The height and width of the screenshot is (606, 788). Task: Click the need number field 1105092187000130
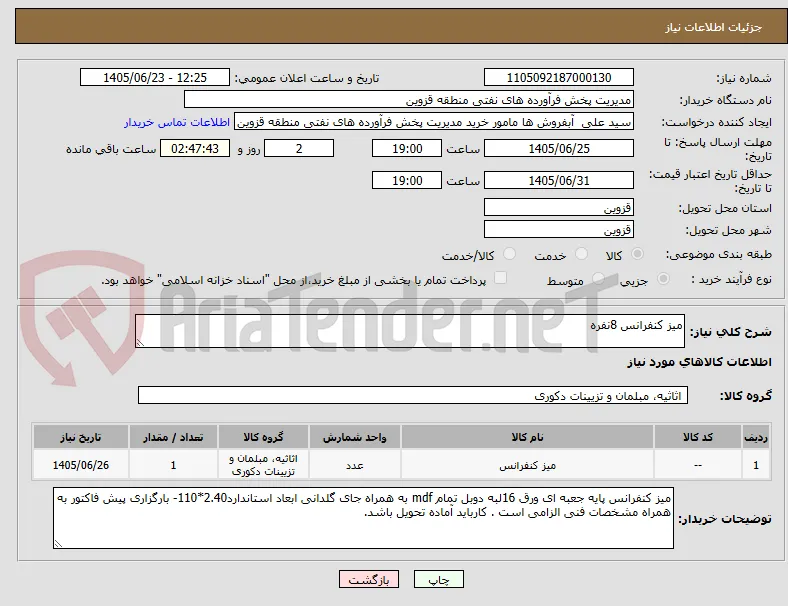click(558, 77)
